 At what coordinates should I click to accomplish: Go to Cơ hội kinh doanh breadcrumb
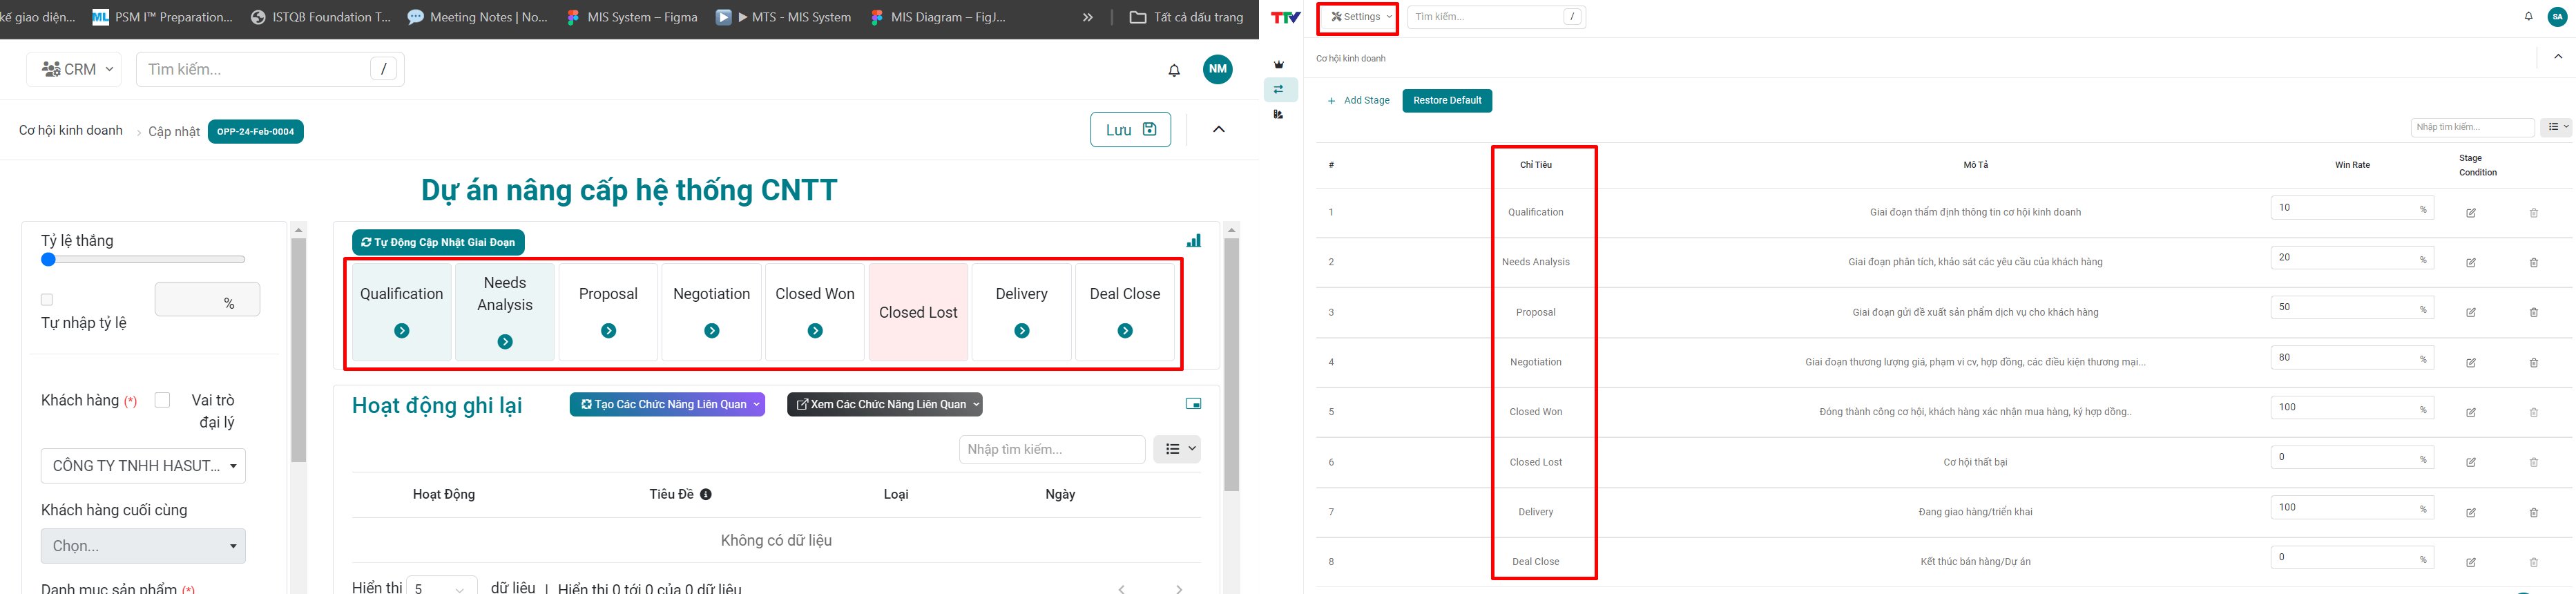coord(71,131)
